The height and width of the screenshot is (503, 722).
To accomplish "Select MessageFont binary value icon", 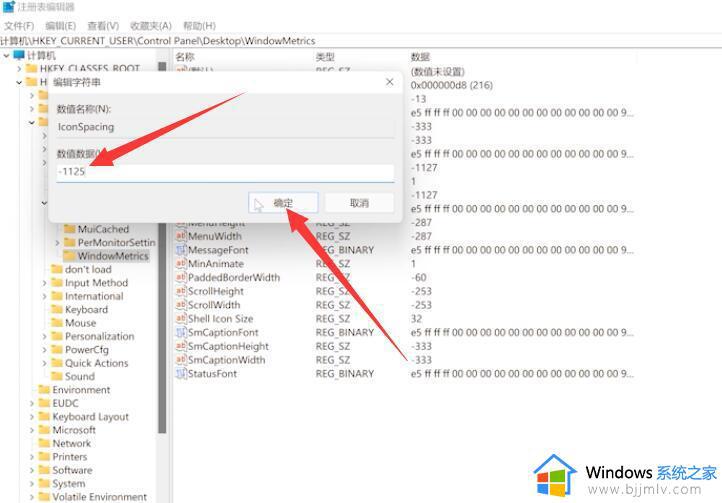I will (x=181, y=250).
